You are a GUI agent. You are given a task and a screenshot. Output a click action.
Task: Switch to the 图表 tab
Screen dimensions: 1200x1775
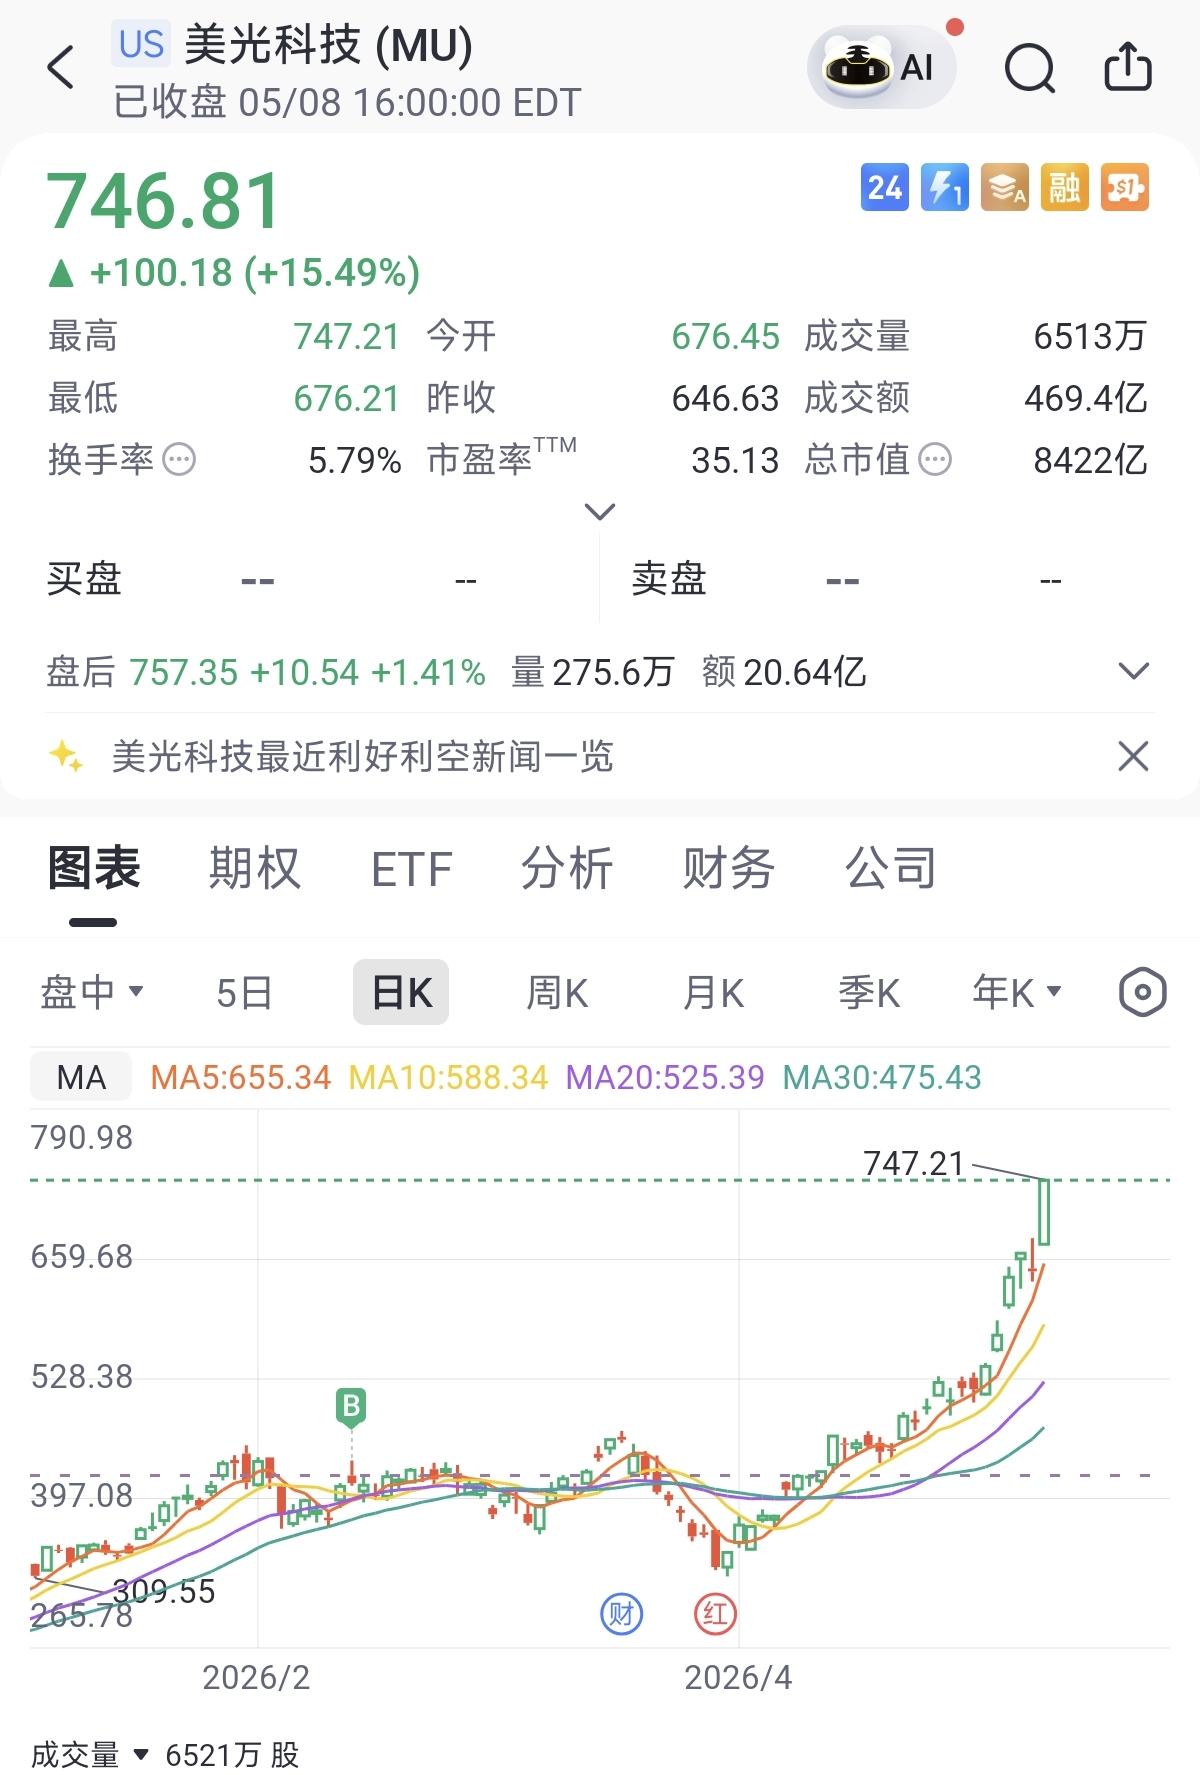point(94,867)
